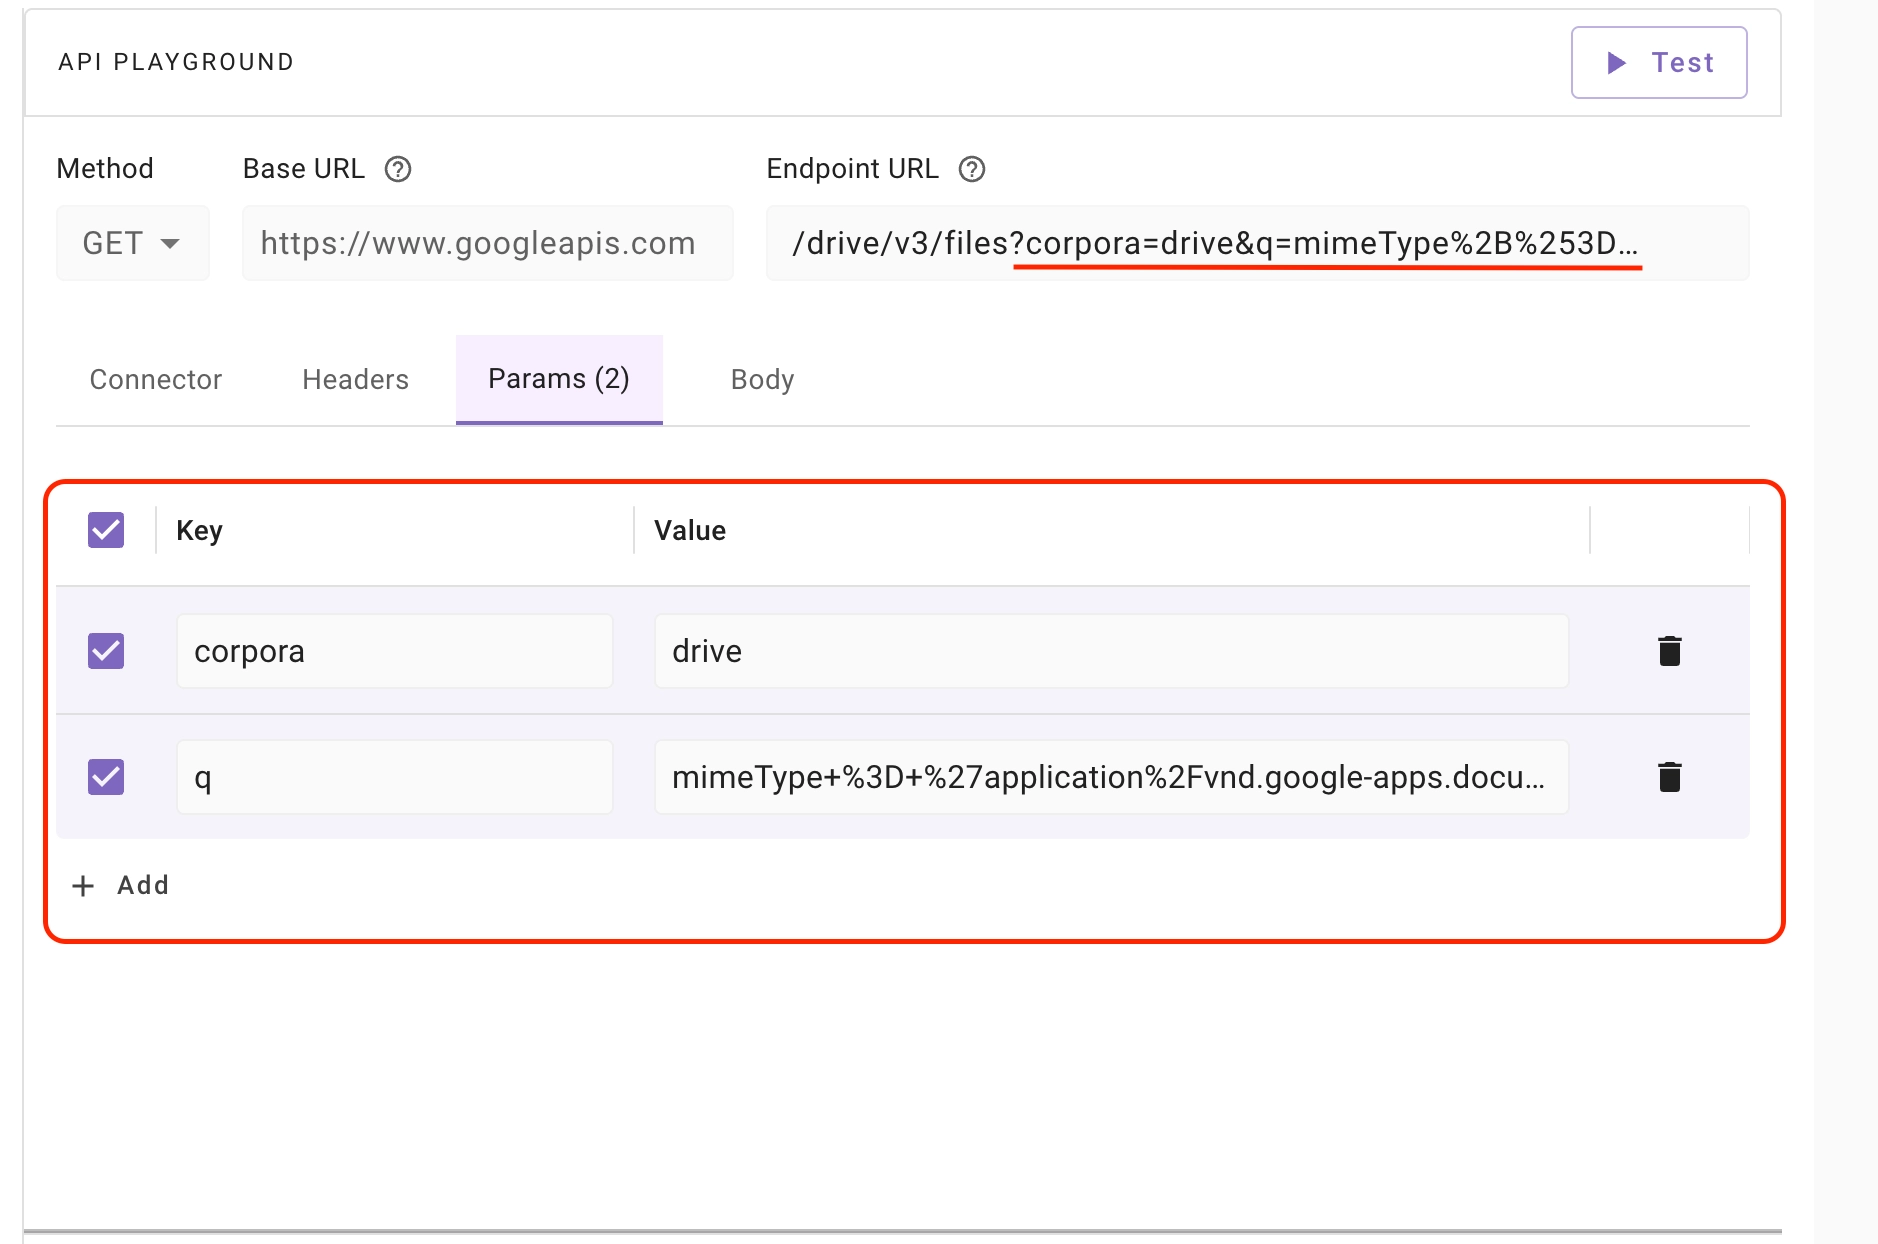Delete the q parameter row
The image size is (1878, 1244).
coord(1669,777)
